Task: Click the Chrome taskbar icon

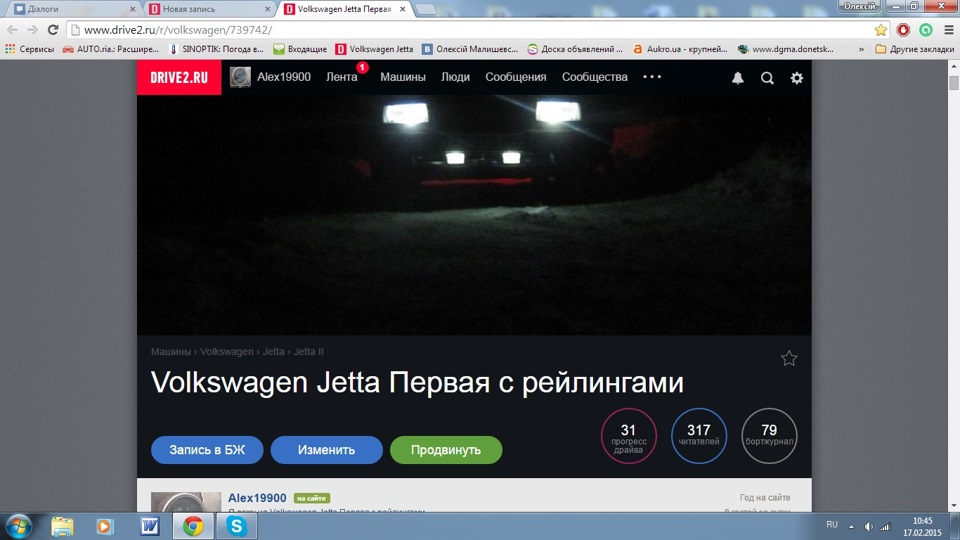Action: tap(193, 527)
